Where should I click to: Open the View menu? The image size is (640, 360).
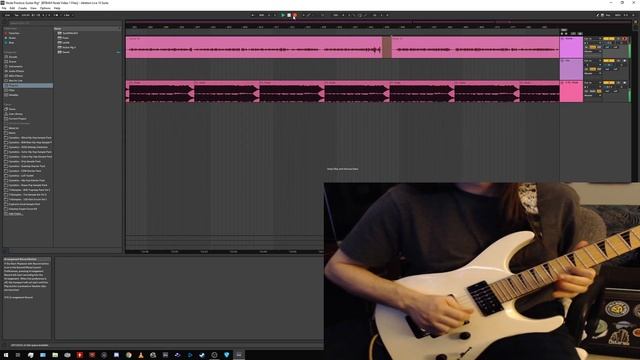point(33,8)
